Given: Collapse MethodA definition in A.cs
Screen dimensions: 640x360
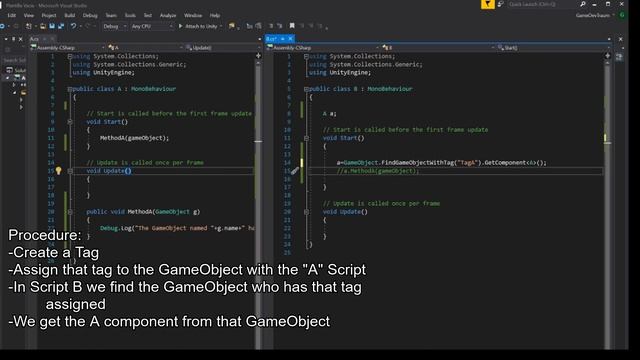Looking at the screenshot, I should 70,212.
